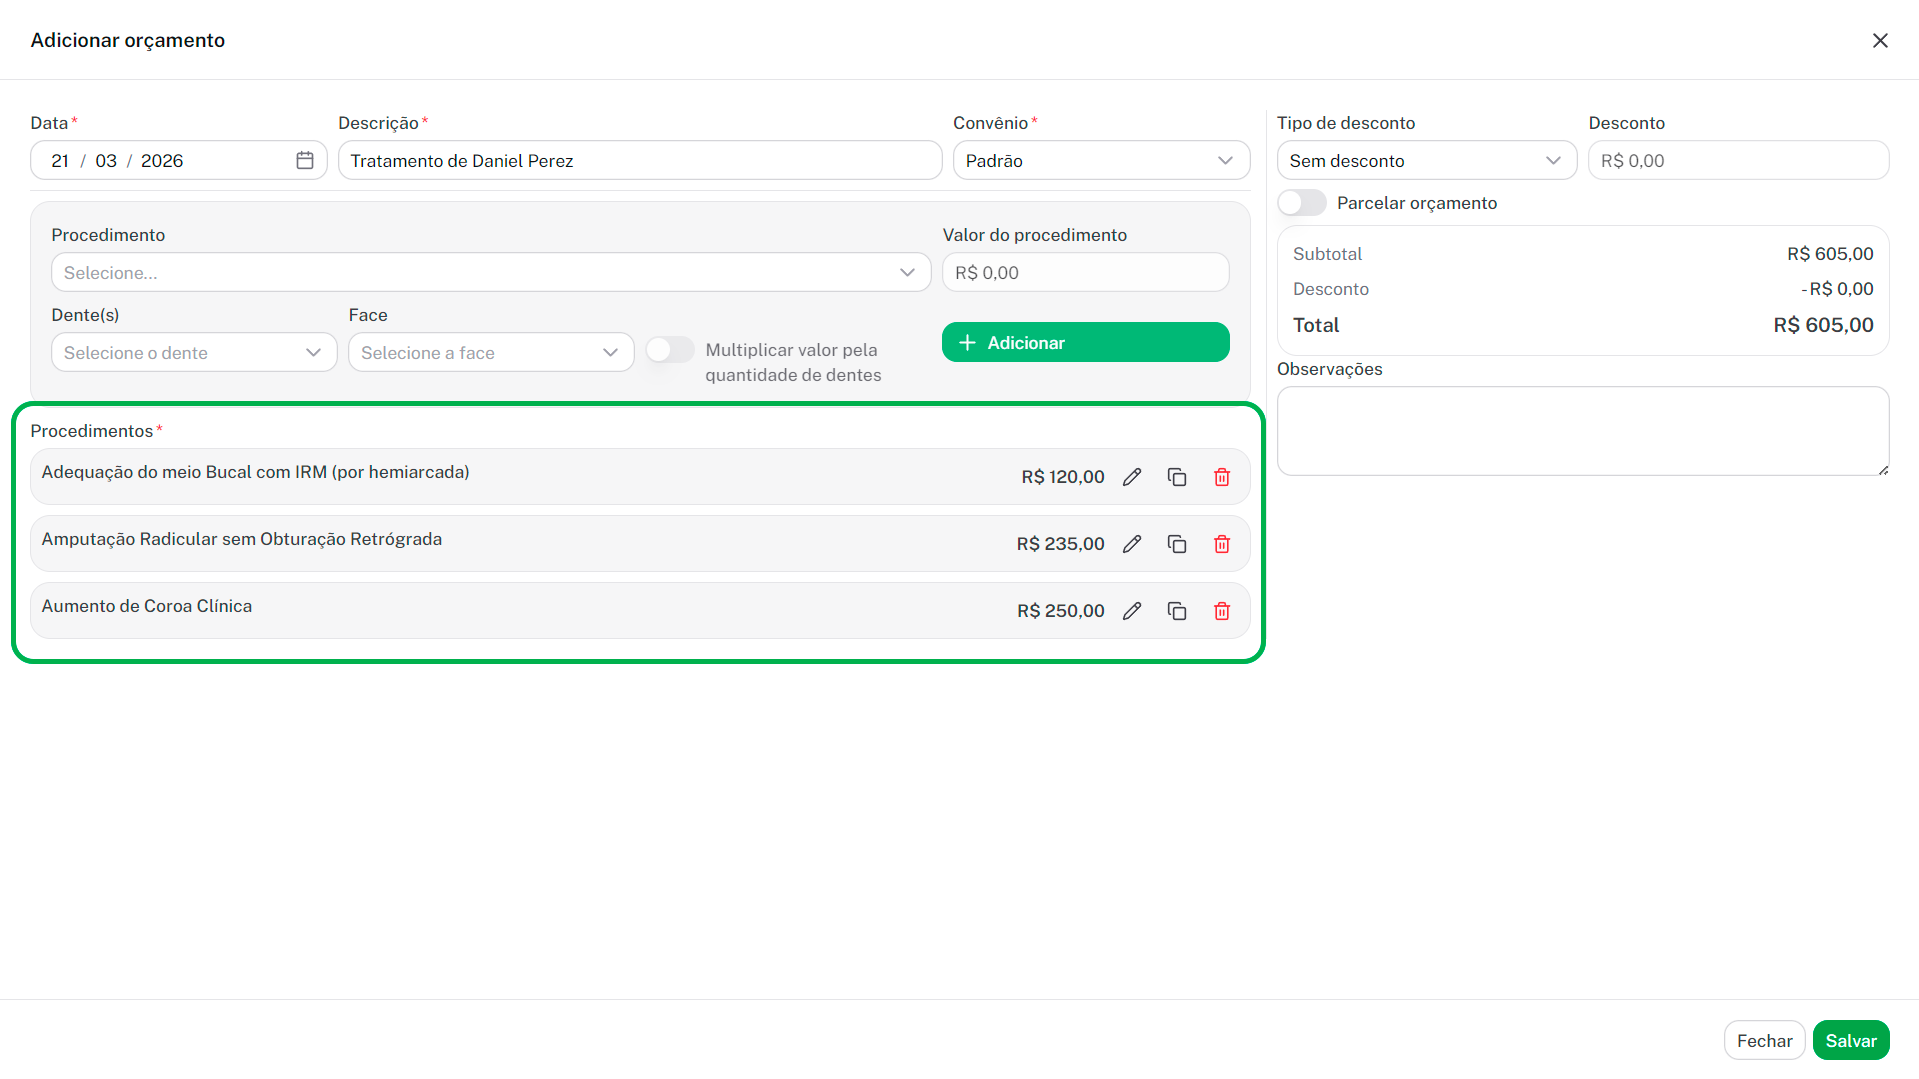This screenshot has height=1079, width=1919.
Task: Open the Procedimento dropdown
Action: [490, 272]
